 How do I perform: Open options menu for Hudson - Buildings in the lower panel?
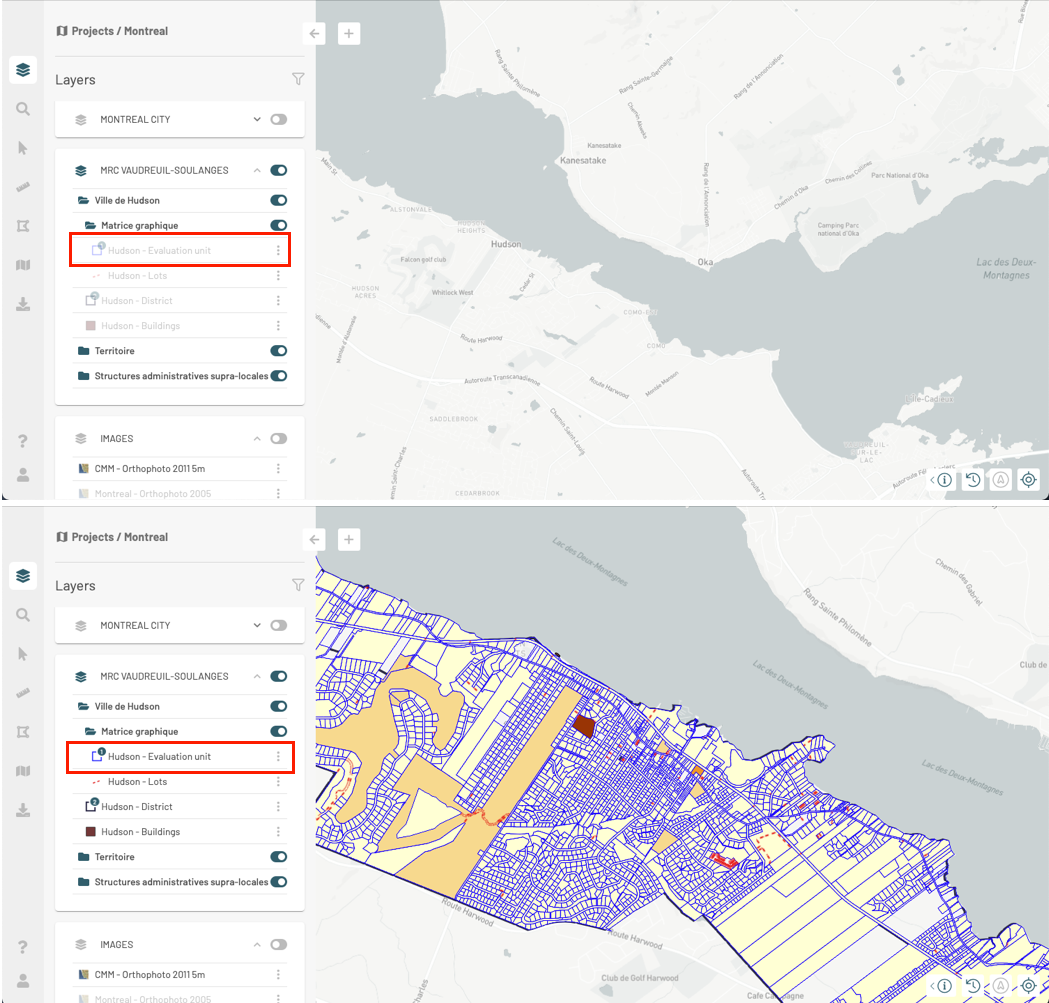click(x=278, y=832)
